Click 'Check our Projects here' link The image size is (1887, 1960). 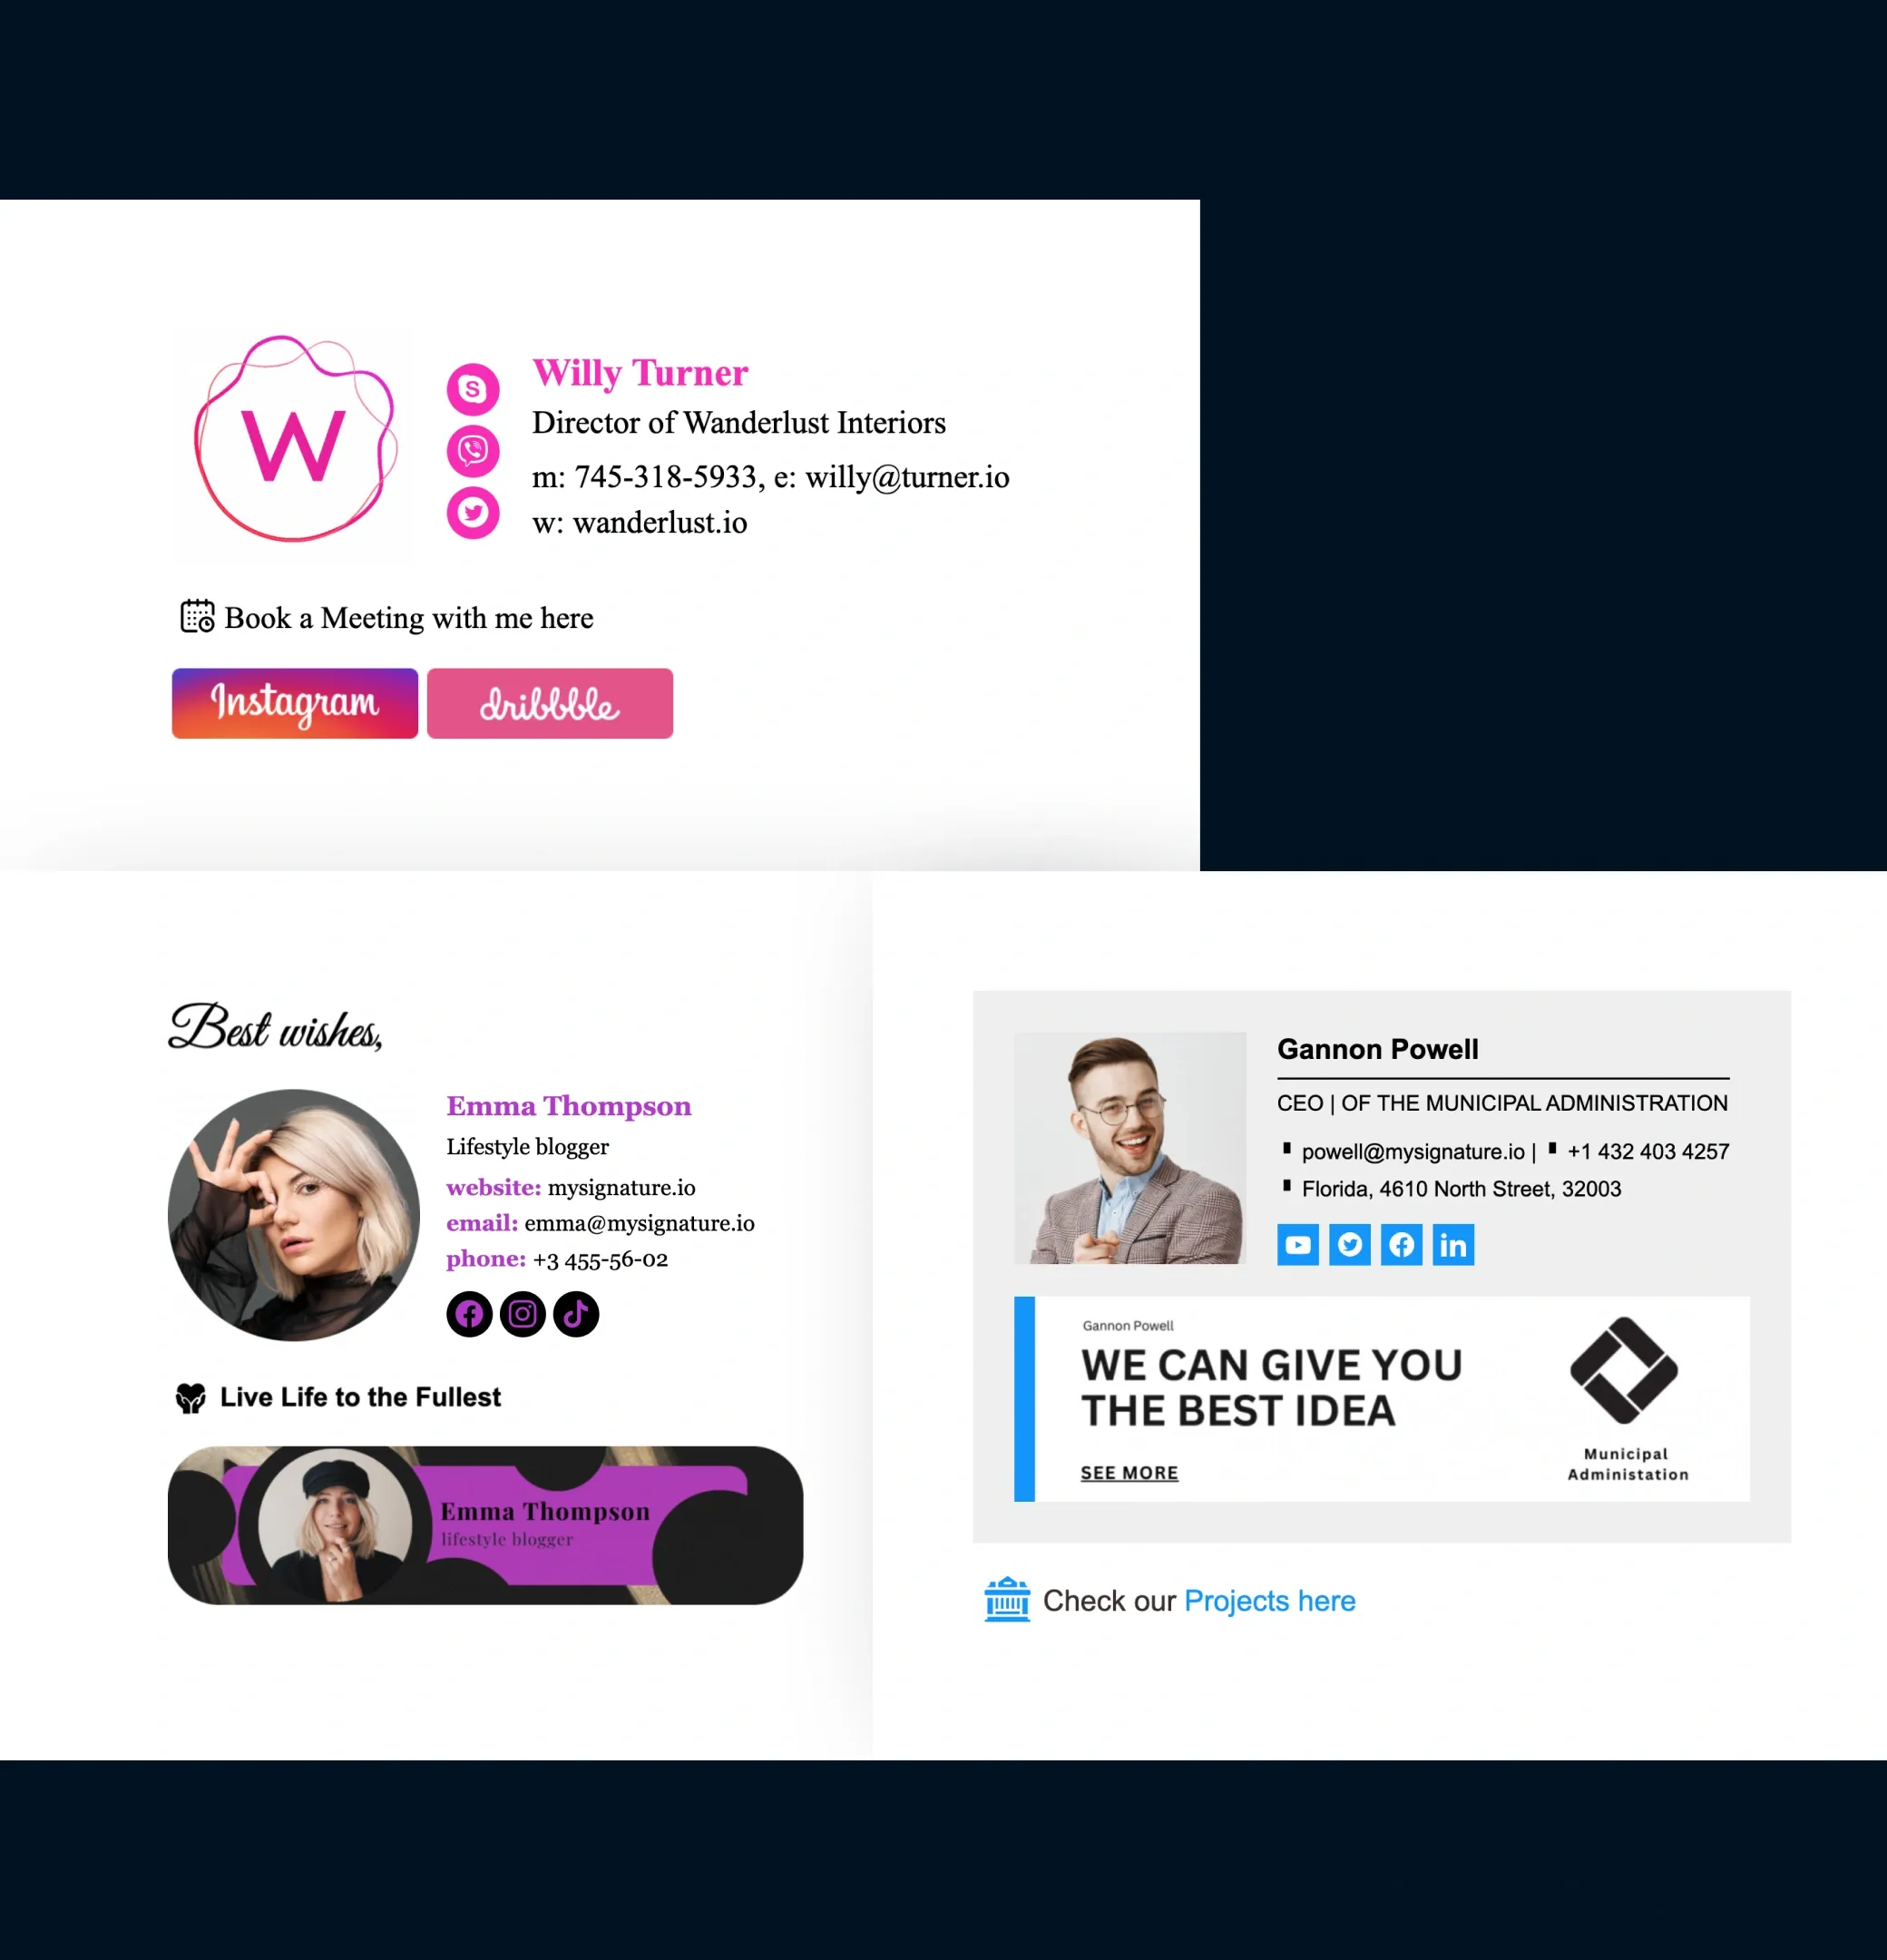click(x=1270, y=1600)
